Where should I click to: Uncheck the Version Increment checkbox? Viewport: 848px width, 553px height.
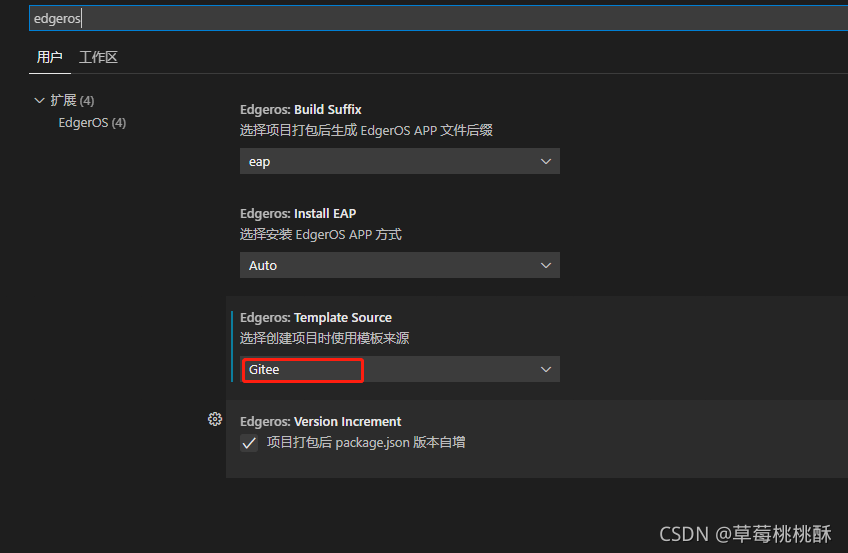(249, 443)
